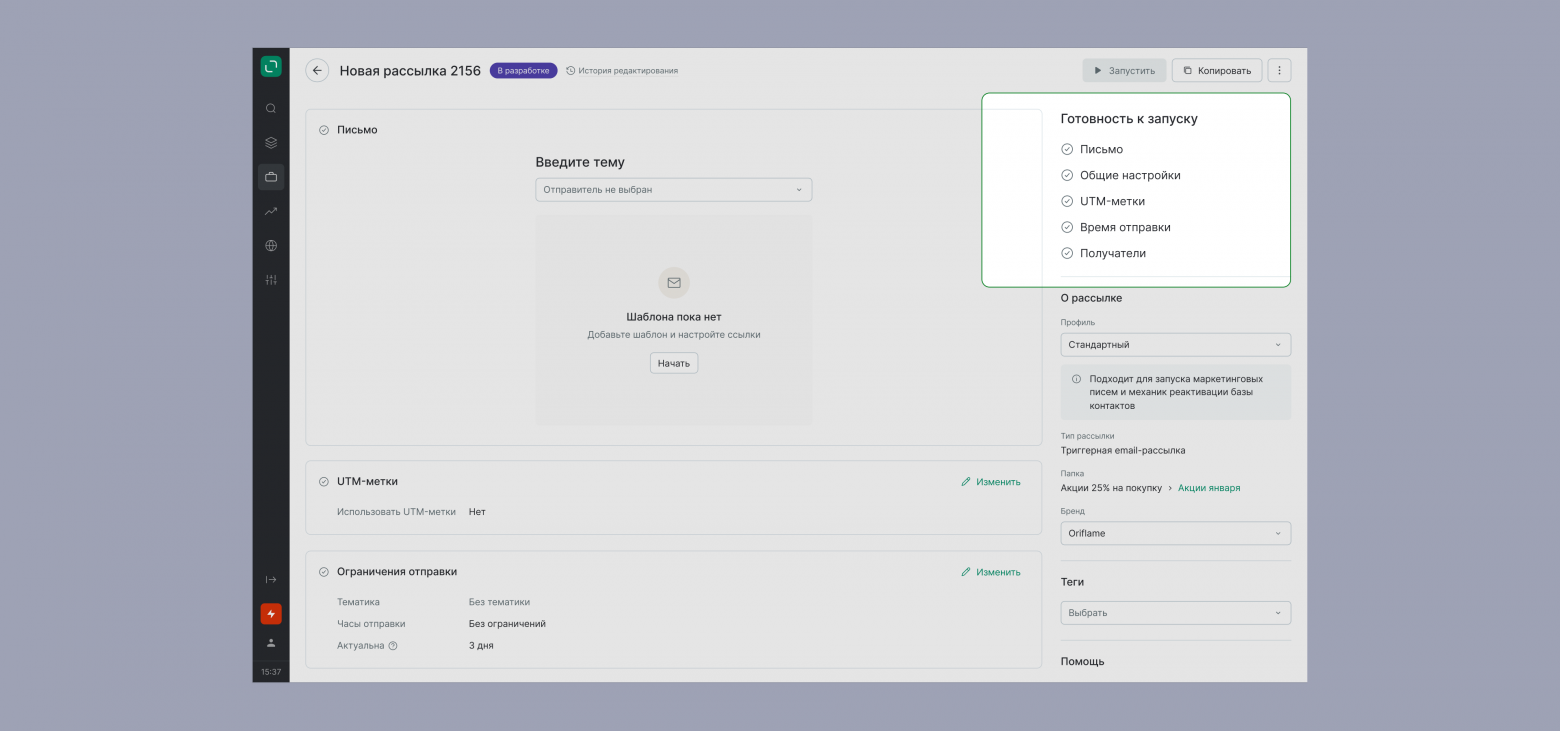Open the three-dot more options menu
Image resolution: width=1560 pixels, height=731 pixels.
click(x=1279, y=71)
